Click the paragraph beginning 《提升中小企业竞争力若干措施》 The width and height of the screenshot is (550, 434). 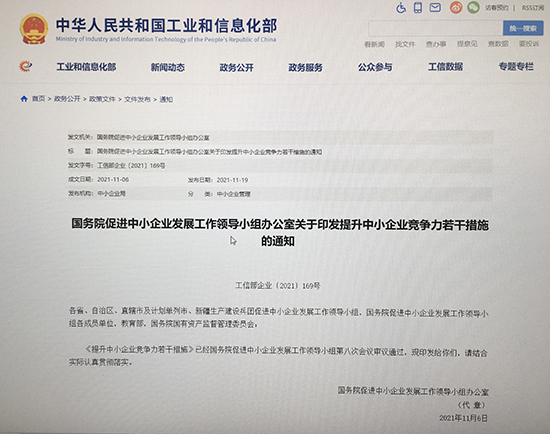pos(279,356)
